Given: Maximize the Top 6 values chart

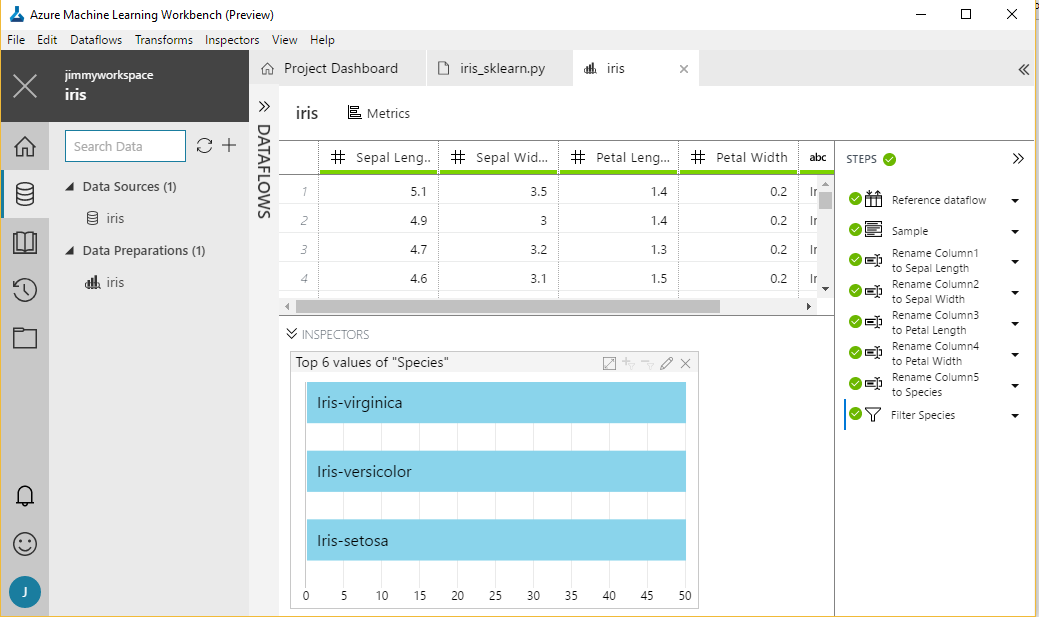Looking at the screenshot, I should point(609,363).
